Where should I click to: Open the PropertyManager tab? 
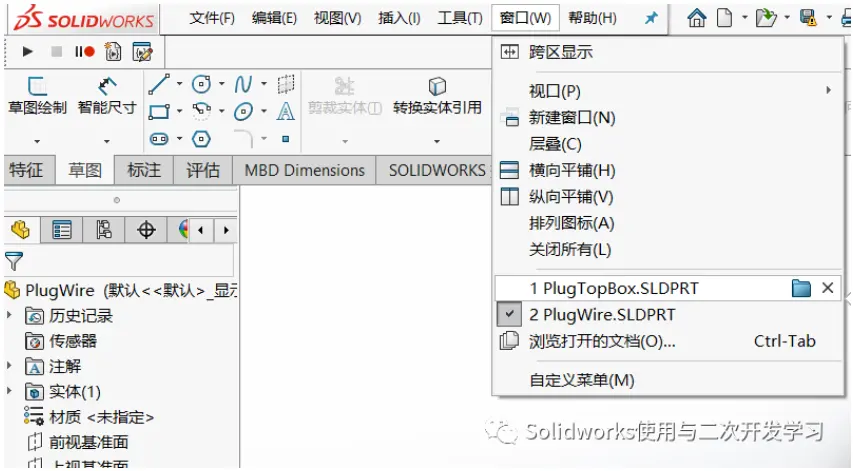coord(61,230)
